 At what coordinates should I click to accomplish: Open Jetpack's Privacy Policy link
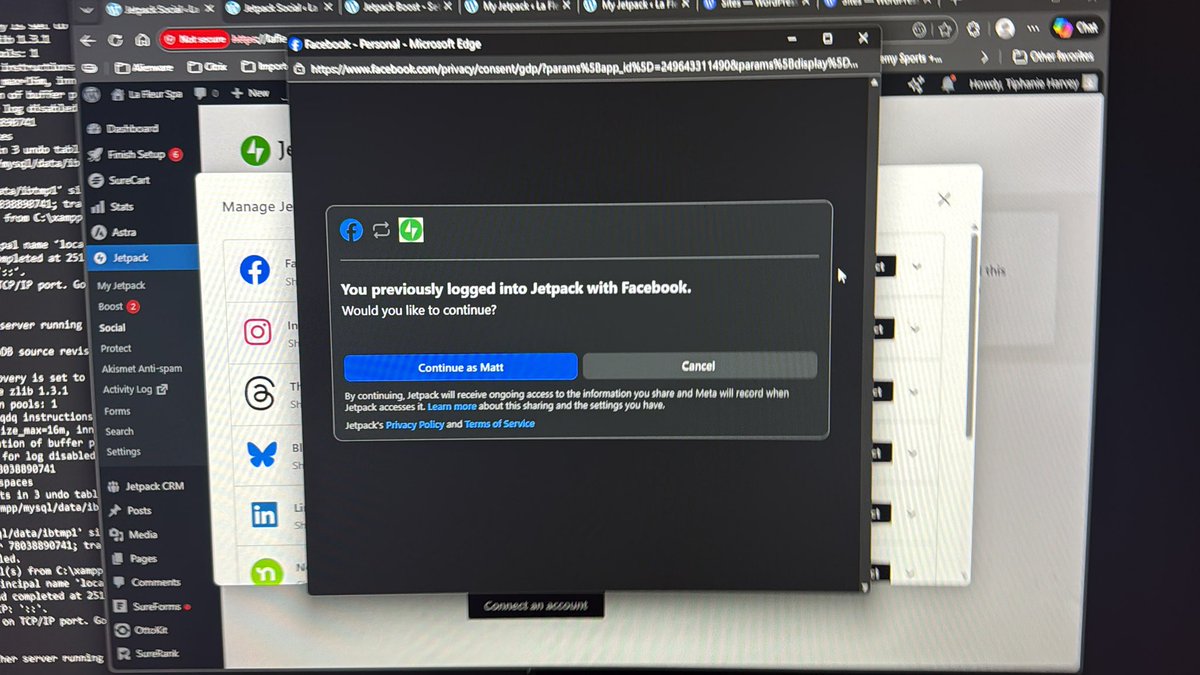[x=415, y=424]
